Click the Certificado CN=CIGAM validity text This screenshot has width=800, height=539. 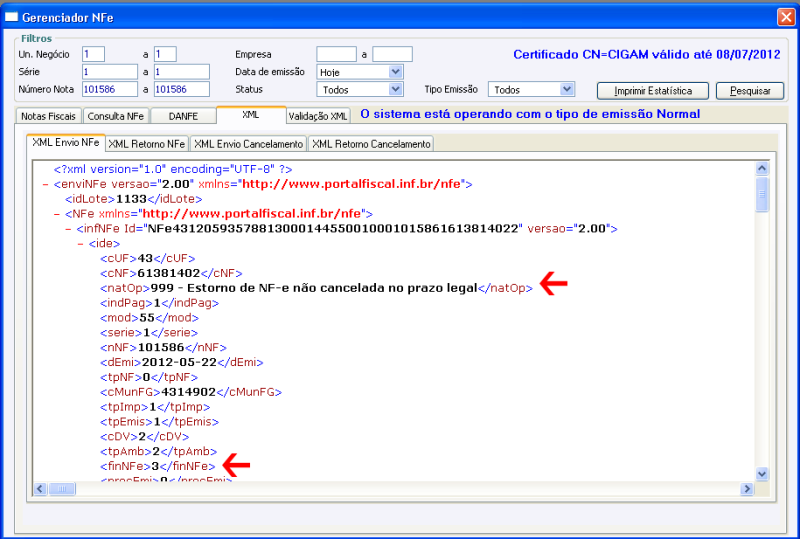[x=646, y=55]
